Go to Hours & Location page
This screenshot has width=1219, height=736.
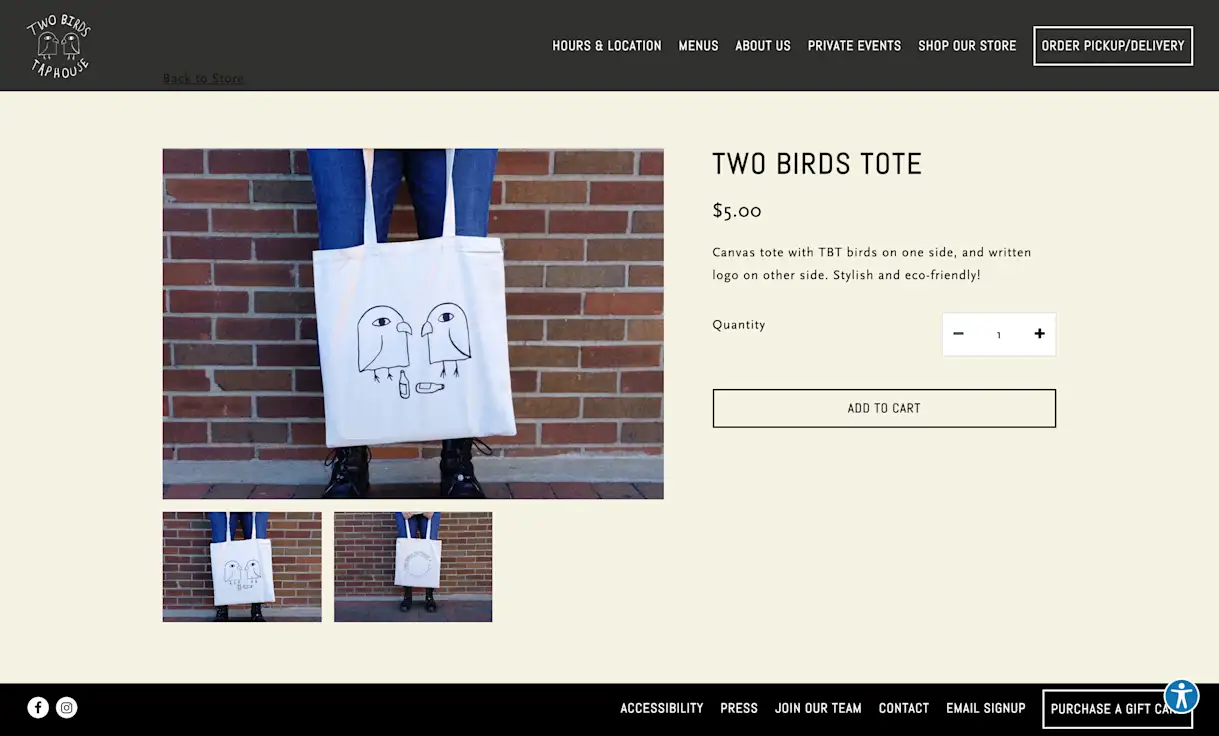(607, 46)
